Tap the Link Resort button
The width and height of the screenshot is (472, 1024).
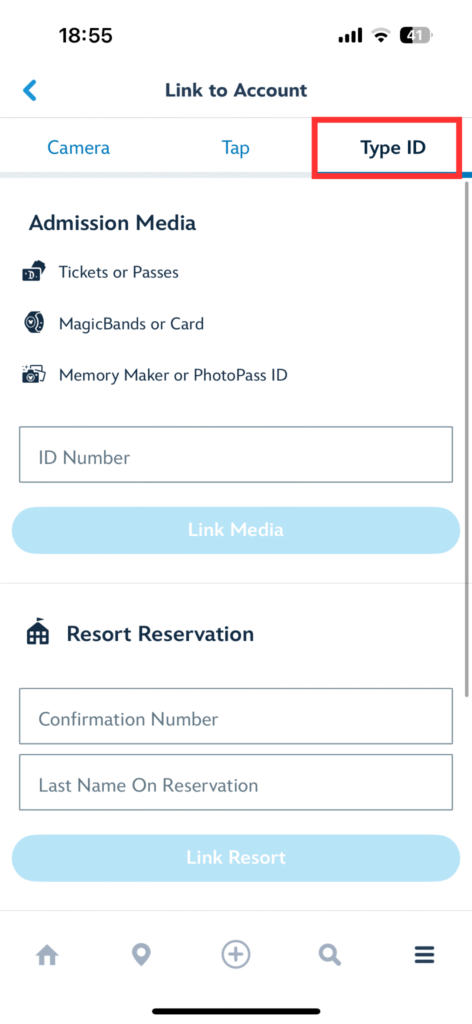(x=236, y=857)
